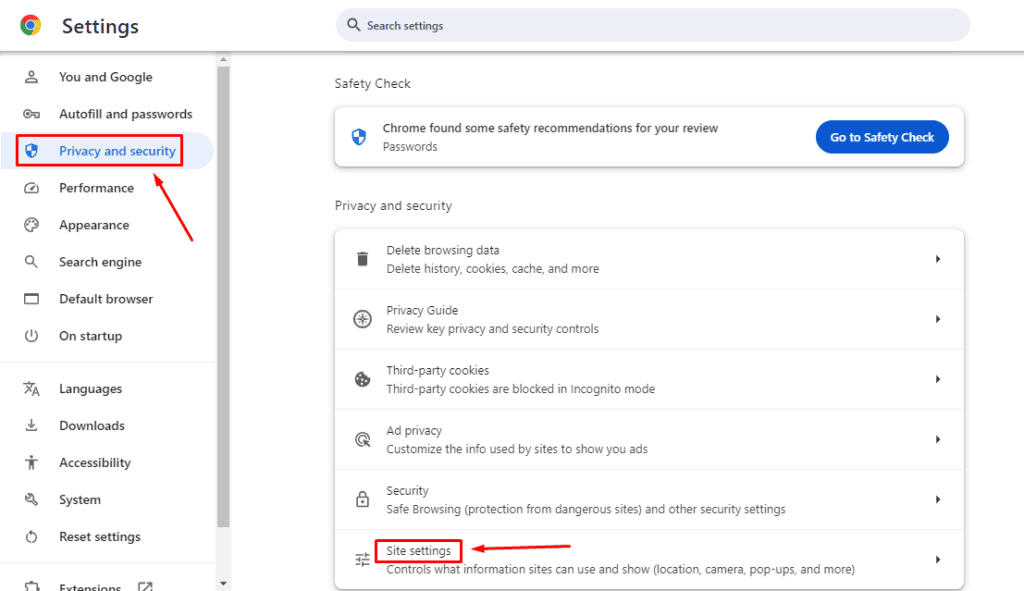Open Accessibility settings section
The width and height of the screenshot is (1024, 591).
[107, 462]
